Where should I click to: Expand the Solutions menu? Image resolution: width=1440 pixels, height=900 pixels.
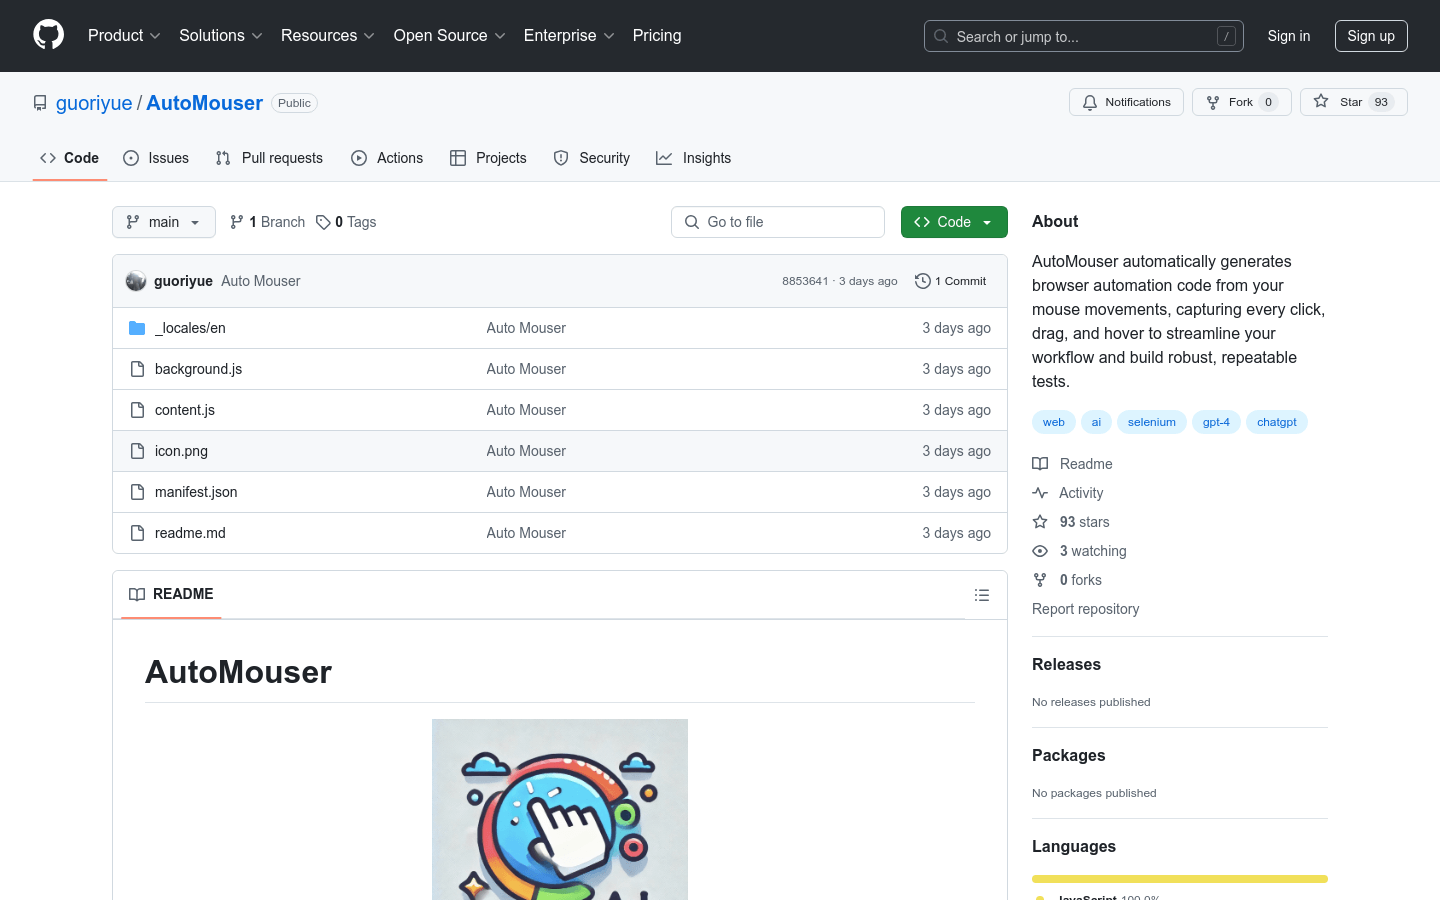pos(221,35)
